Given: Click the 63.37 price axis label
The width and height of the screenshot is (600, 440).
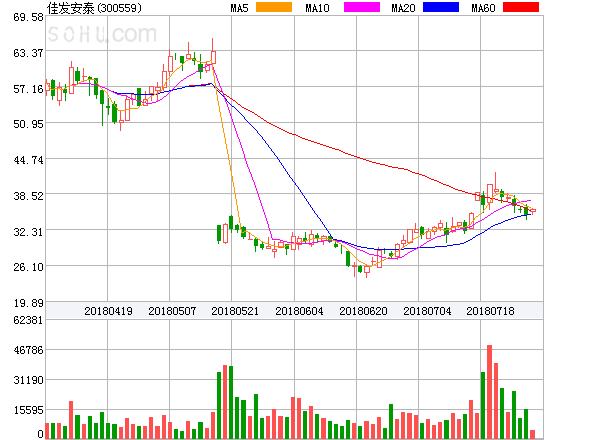Looking at the screenshot, I should pyautogui.click(x=28, y=53).
